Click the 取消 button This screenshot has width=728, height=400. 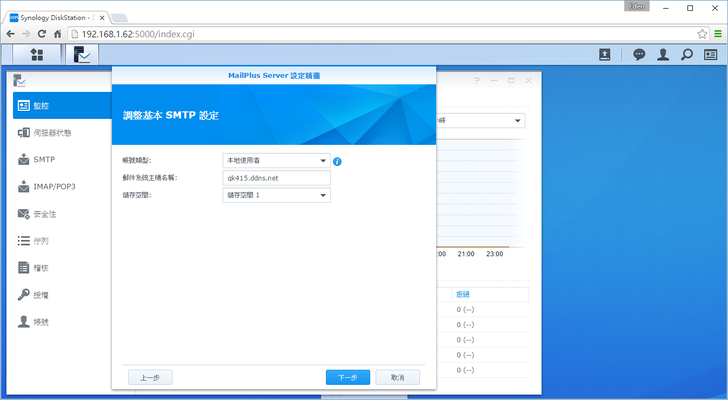(398, 377)
